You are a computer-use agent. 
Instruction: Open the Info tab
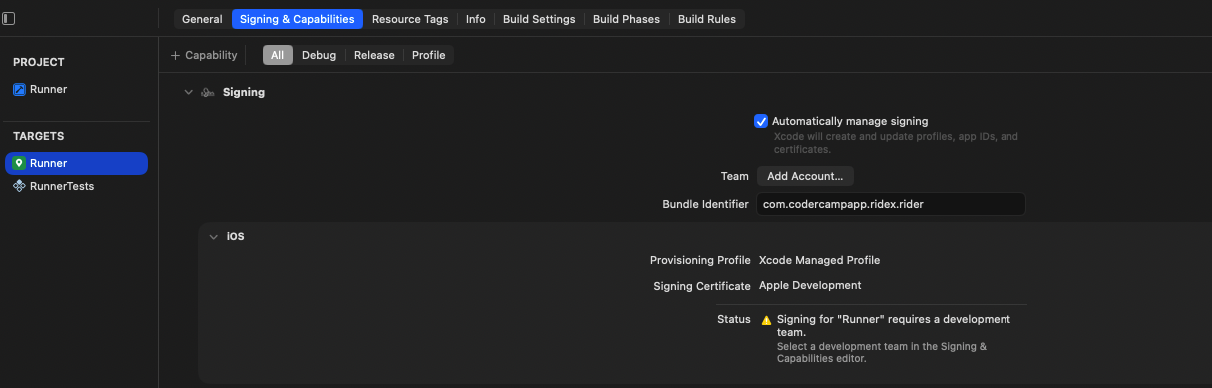476,19
